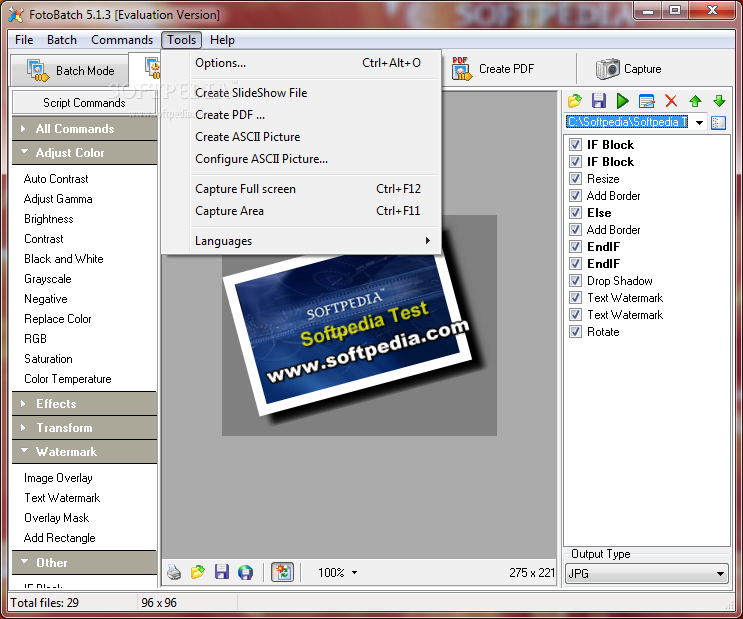This screenshot has height=619, width=743.
Task: Click the icon beside script path dropdown
Action: [718, 122]
